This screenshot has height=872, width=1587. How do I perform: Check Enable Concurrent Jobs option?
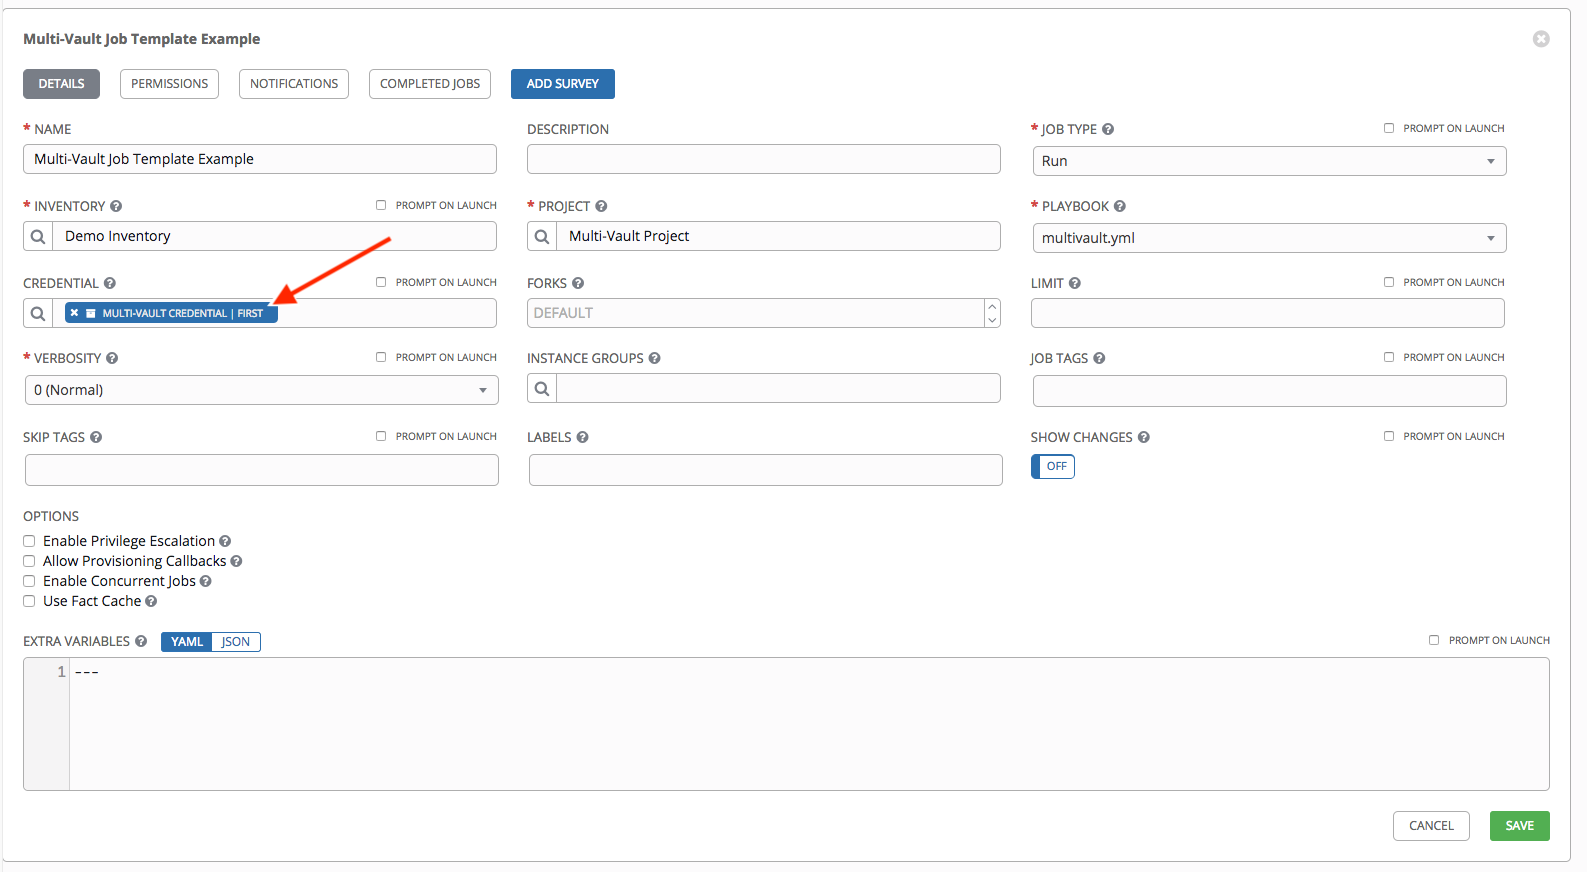click(x=29, y=581)
